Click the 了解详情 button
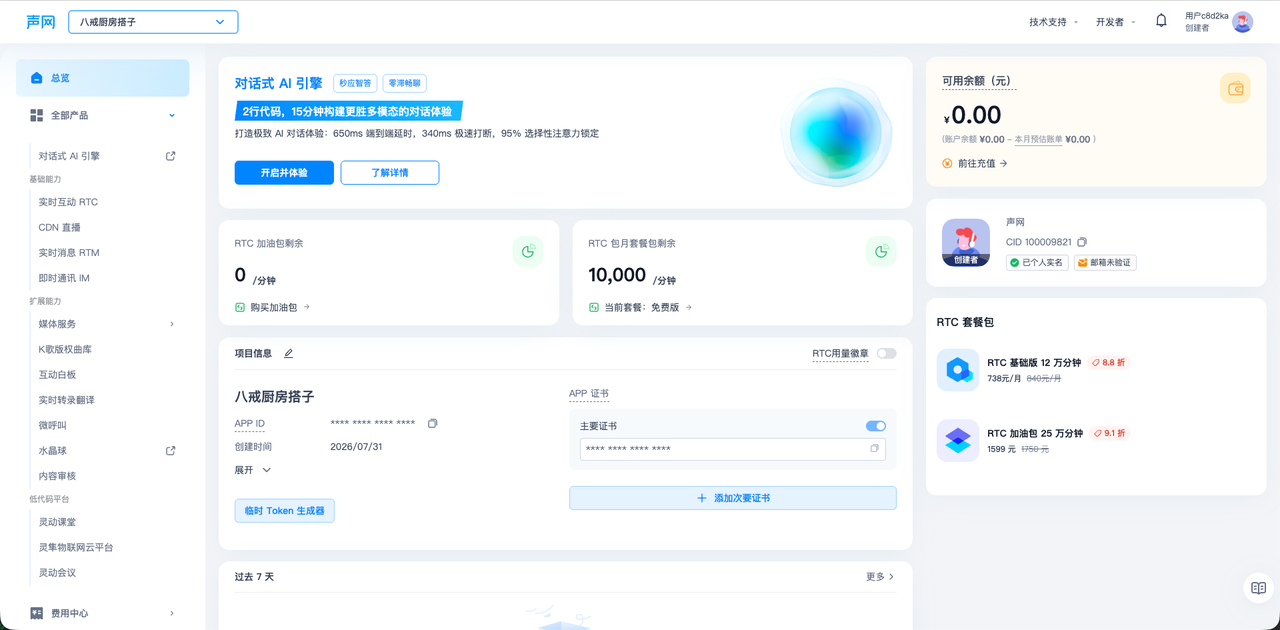Screen dimensions: 1280x630 click(390, 173)
